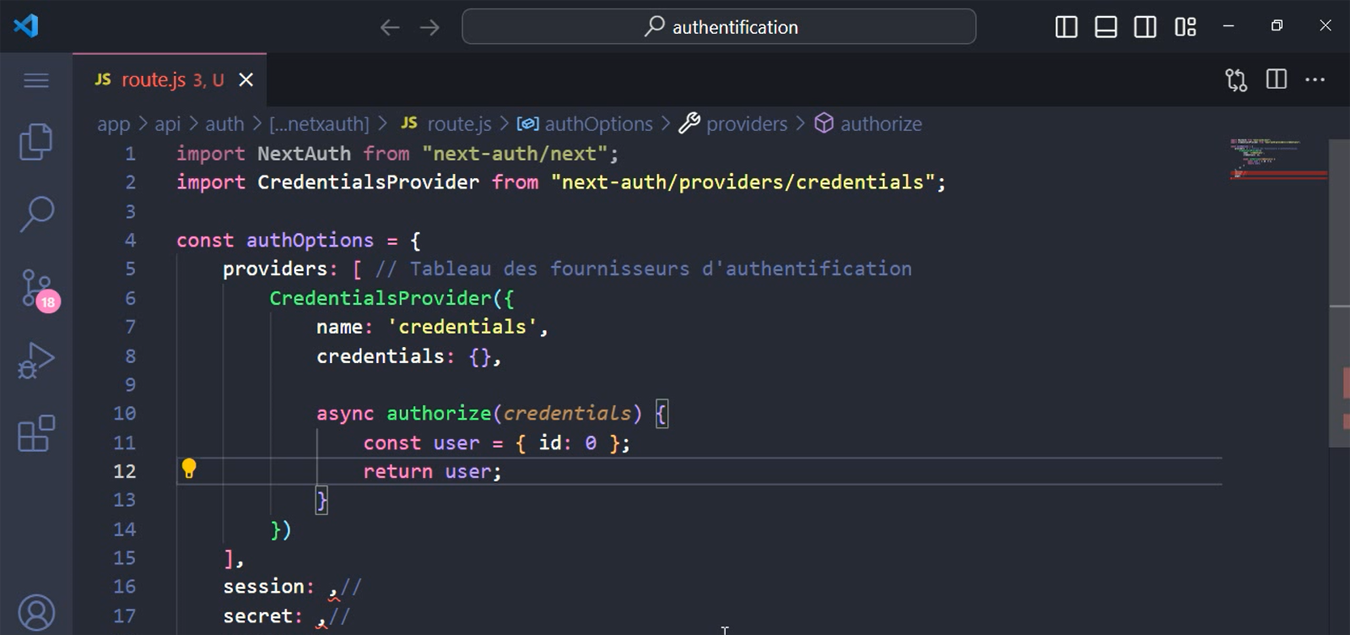The width and height of the screenshot is (1350, 635).
Task: Open the Extensions view
Action: pos(36,432)
